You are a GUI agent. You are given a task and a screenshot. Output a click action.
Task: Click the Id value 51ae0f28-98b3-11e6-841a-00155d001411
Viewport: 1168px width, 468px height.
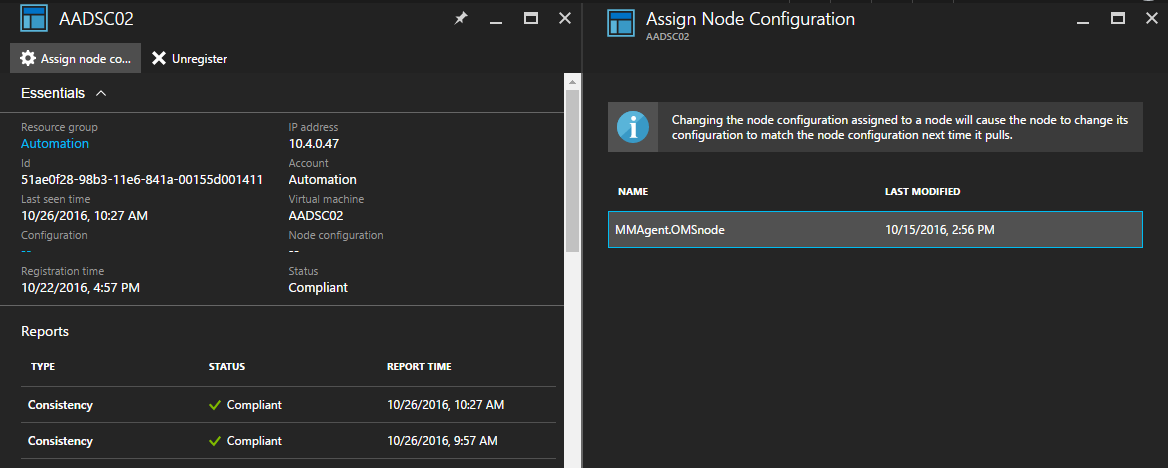pos(142,180)
